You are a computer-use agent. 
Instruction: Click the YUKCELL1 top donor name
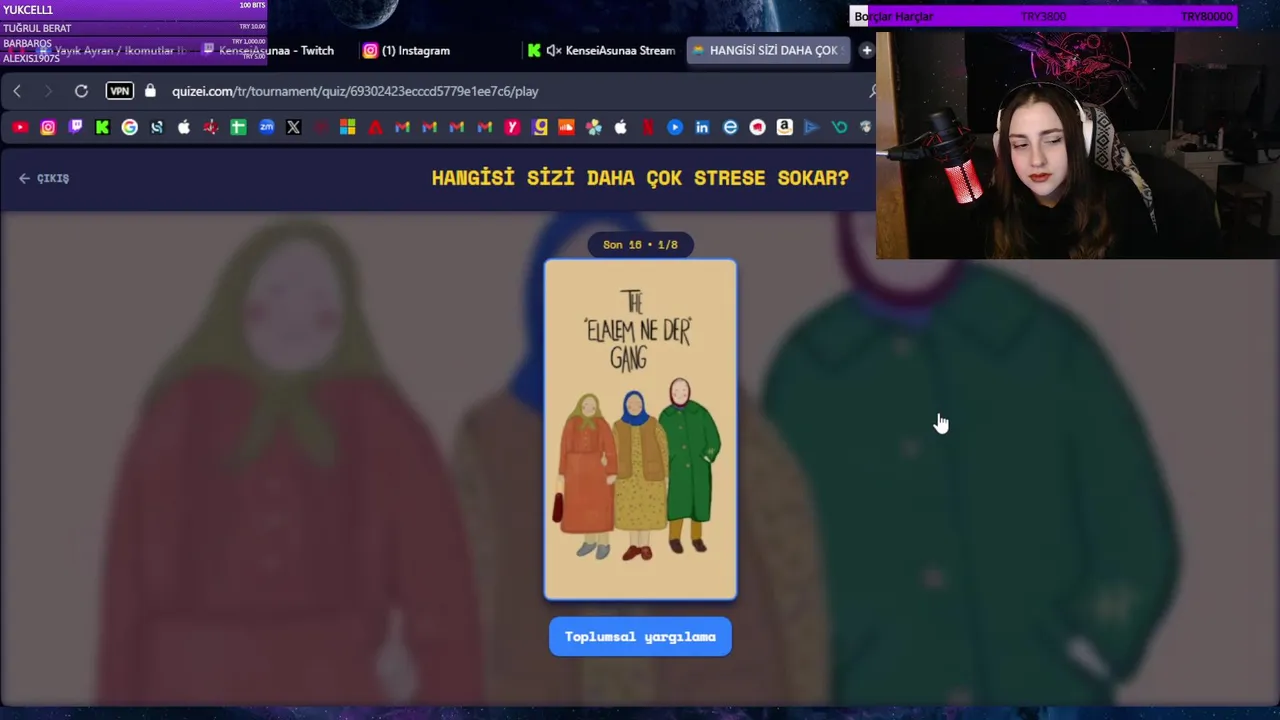click(28, 10)
